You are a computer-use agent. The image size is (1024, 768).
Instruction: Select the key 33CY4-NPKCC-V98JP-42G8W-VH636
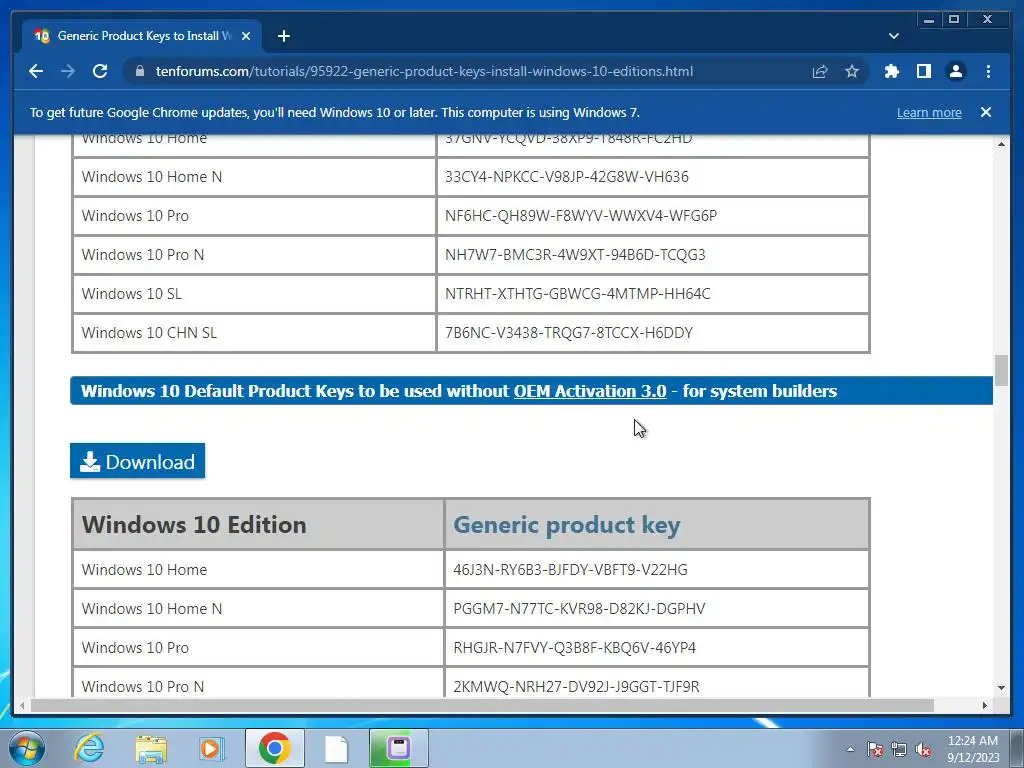[x=567, y=176]
